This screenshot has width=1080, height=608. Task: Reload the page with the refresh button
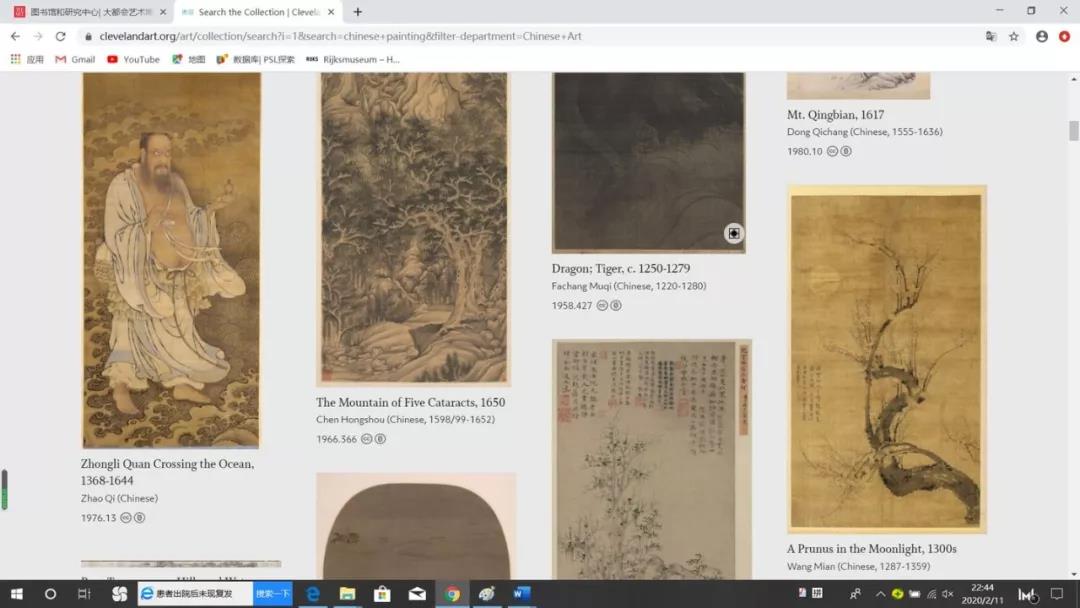(60, 36)
